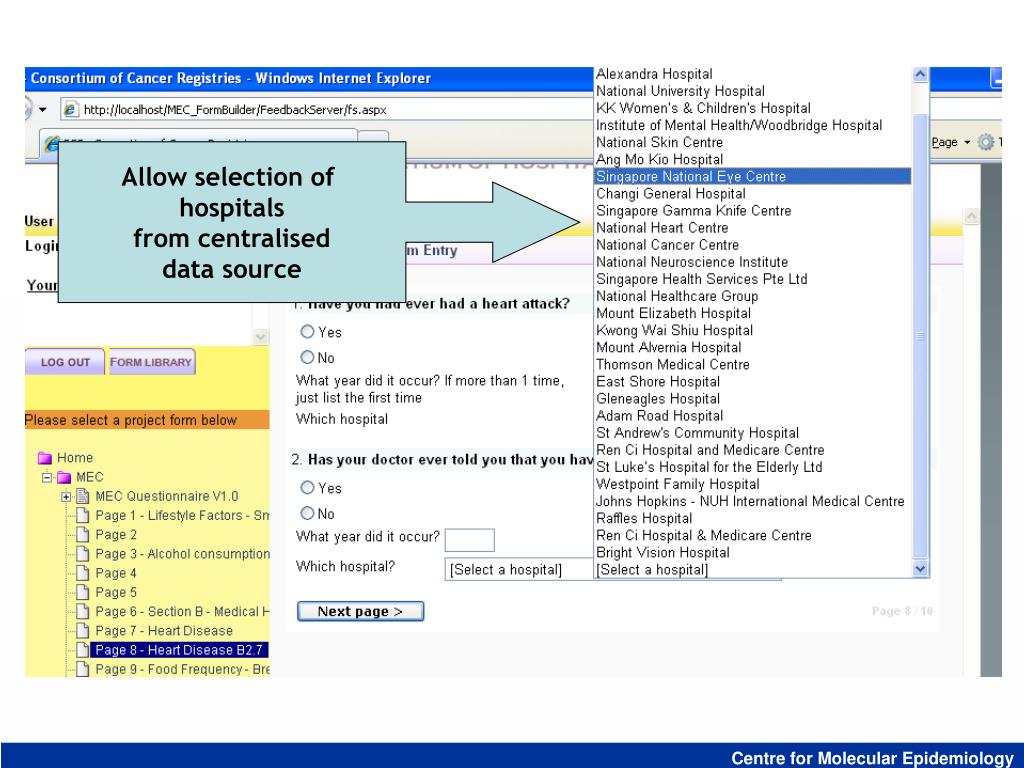Open Page 2 in form tree
The image size is (1024, 768).
point(116,534)
